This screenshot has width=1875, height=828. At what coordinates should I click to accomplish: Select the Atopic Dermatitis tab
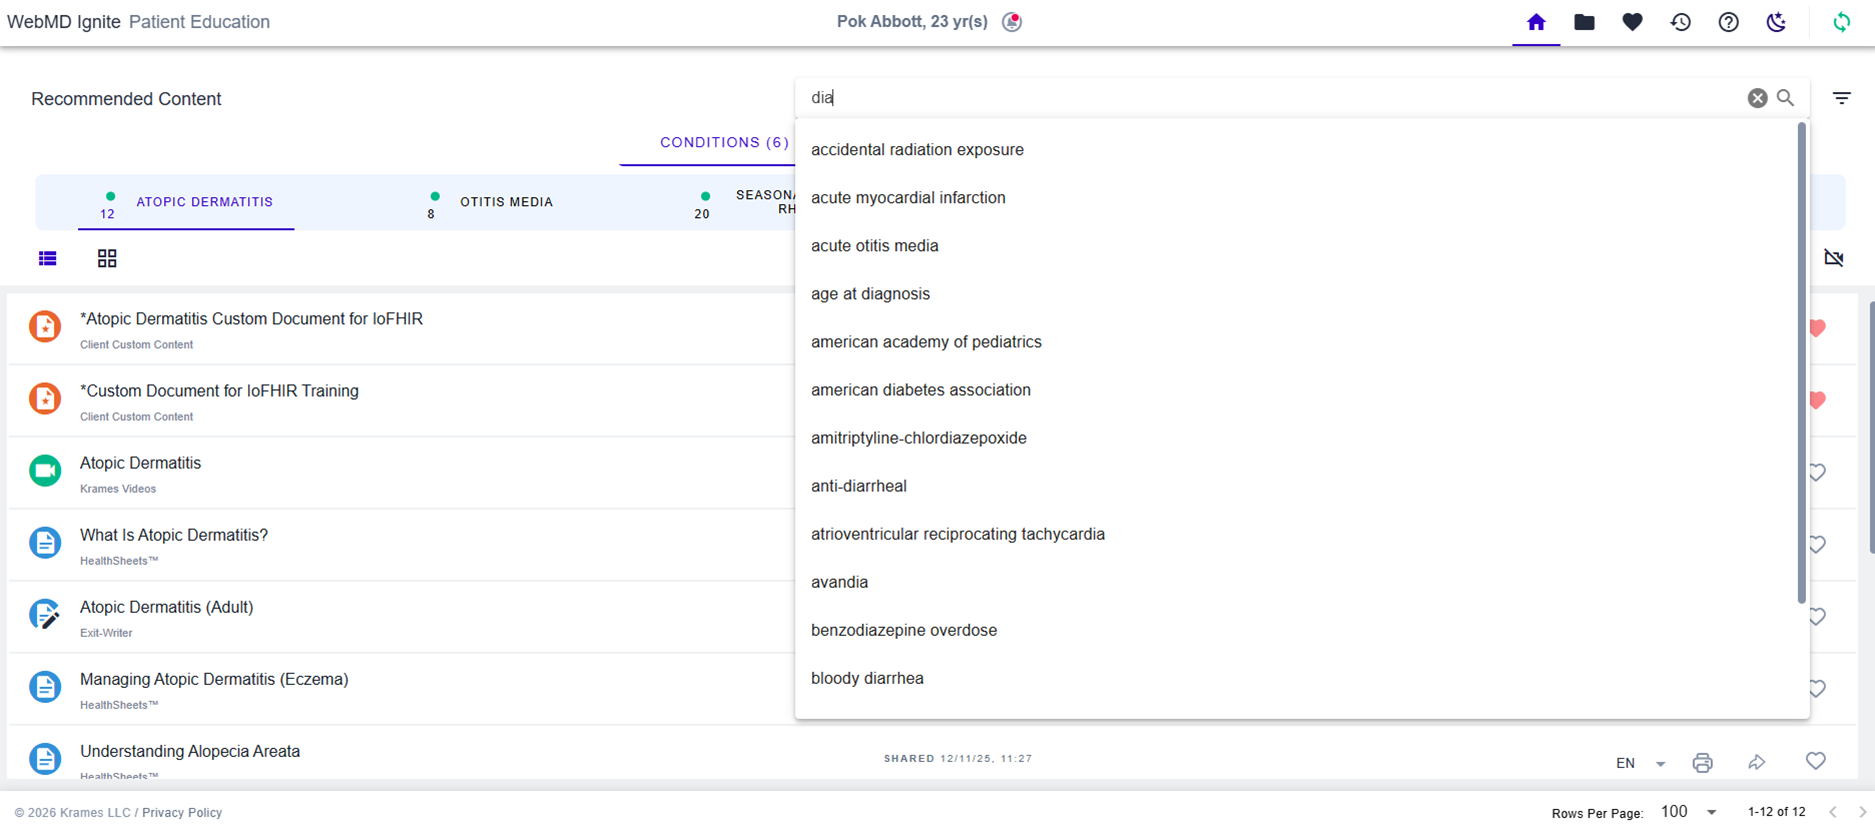tap(187, 202)
